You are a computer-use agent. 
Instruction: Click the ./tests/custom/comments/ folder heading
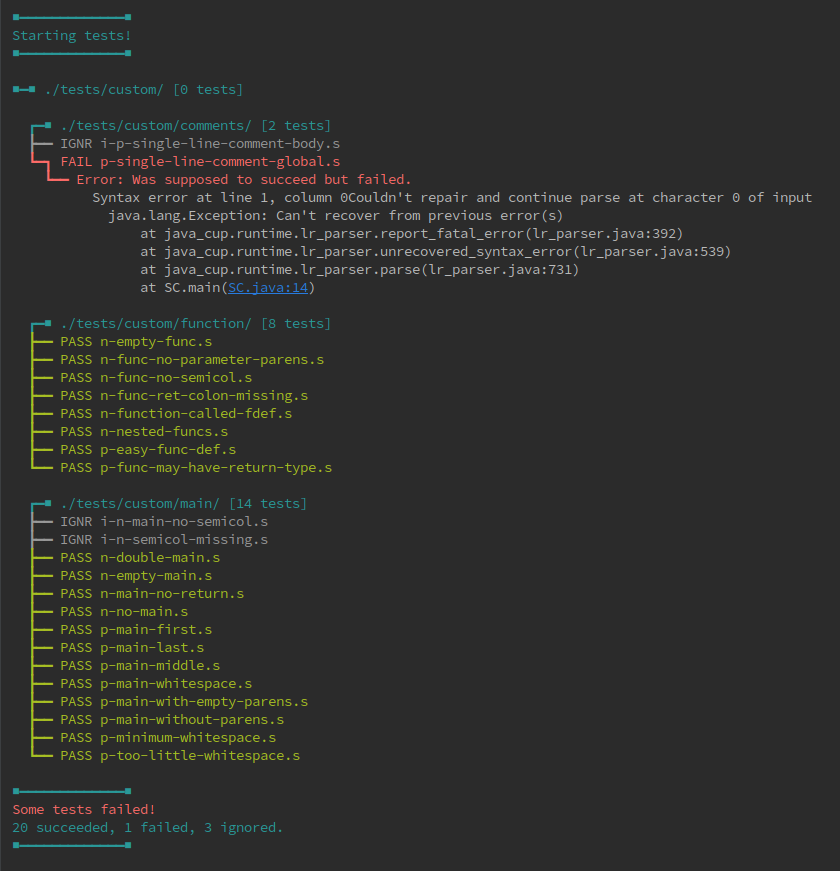[196, 126]
